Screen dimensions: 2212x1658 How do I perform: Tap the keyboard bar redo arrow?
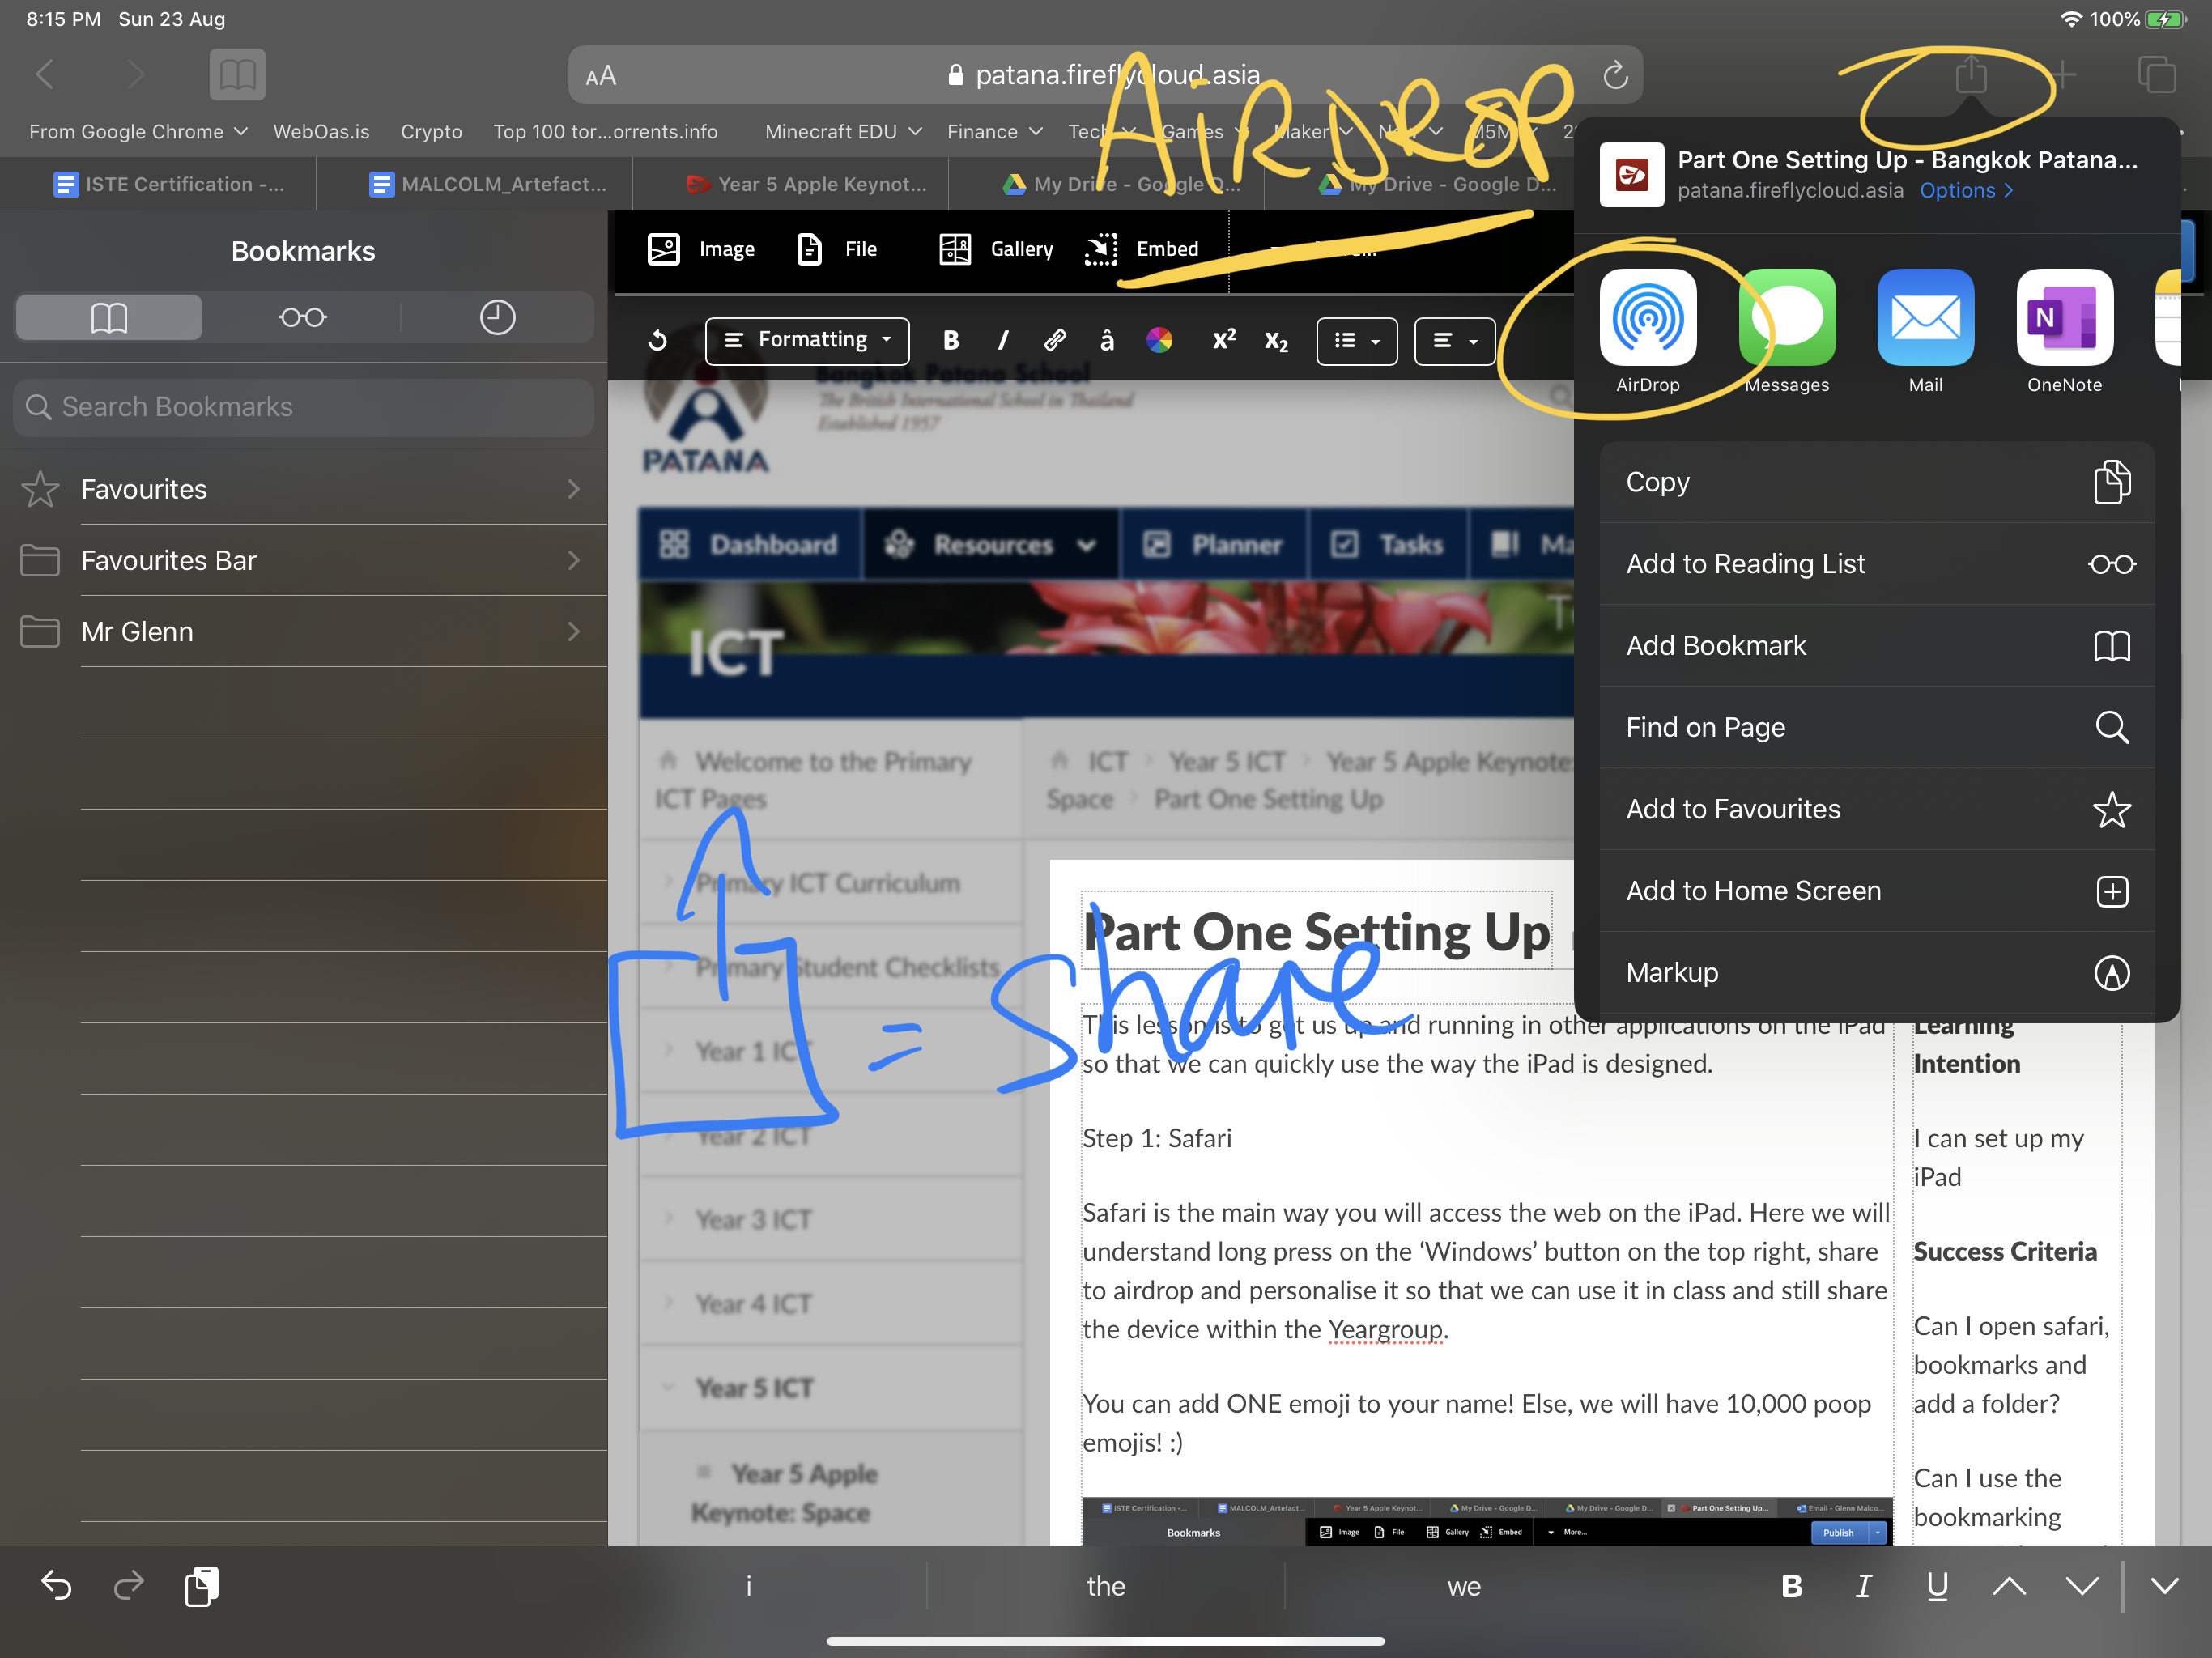point(128,1585)
